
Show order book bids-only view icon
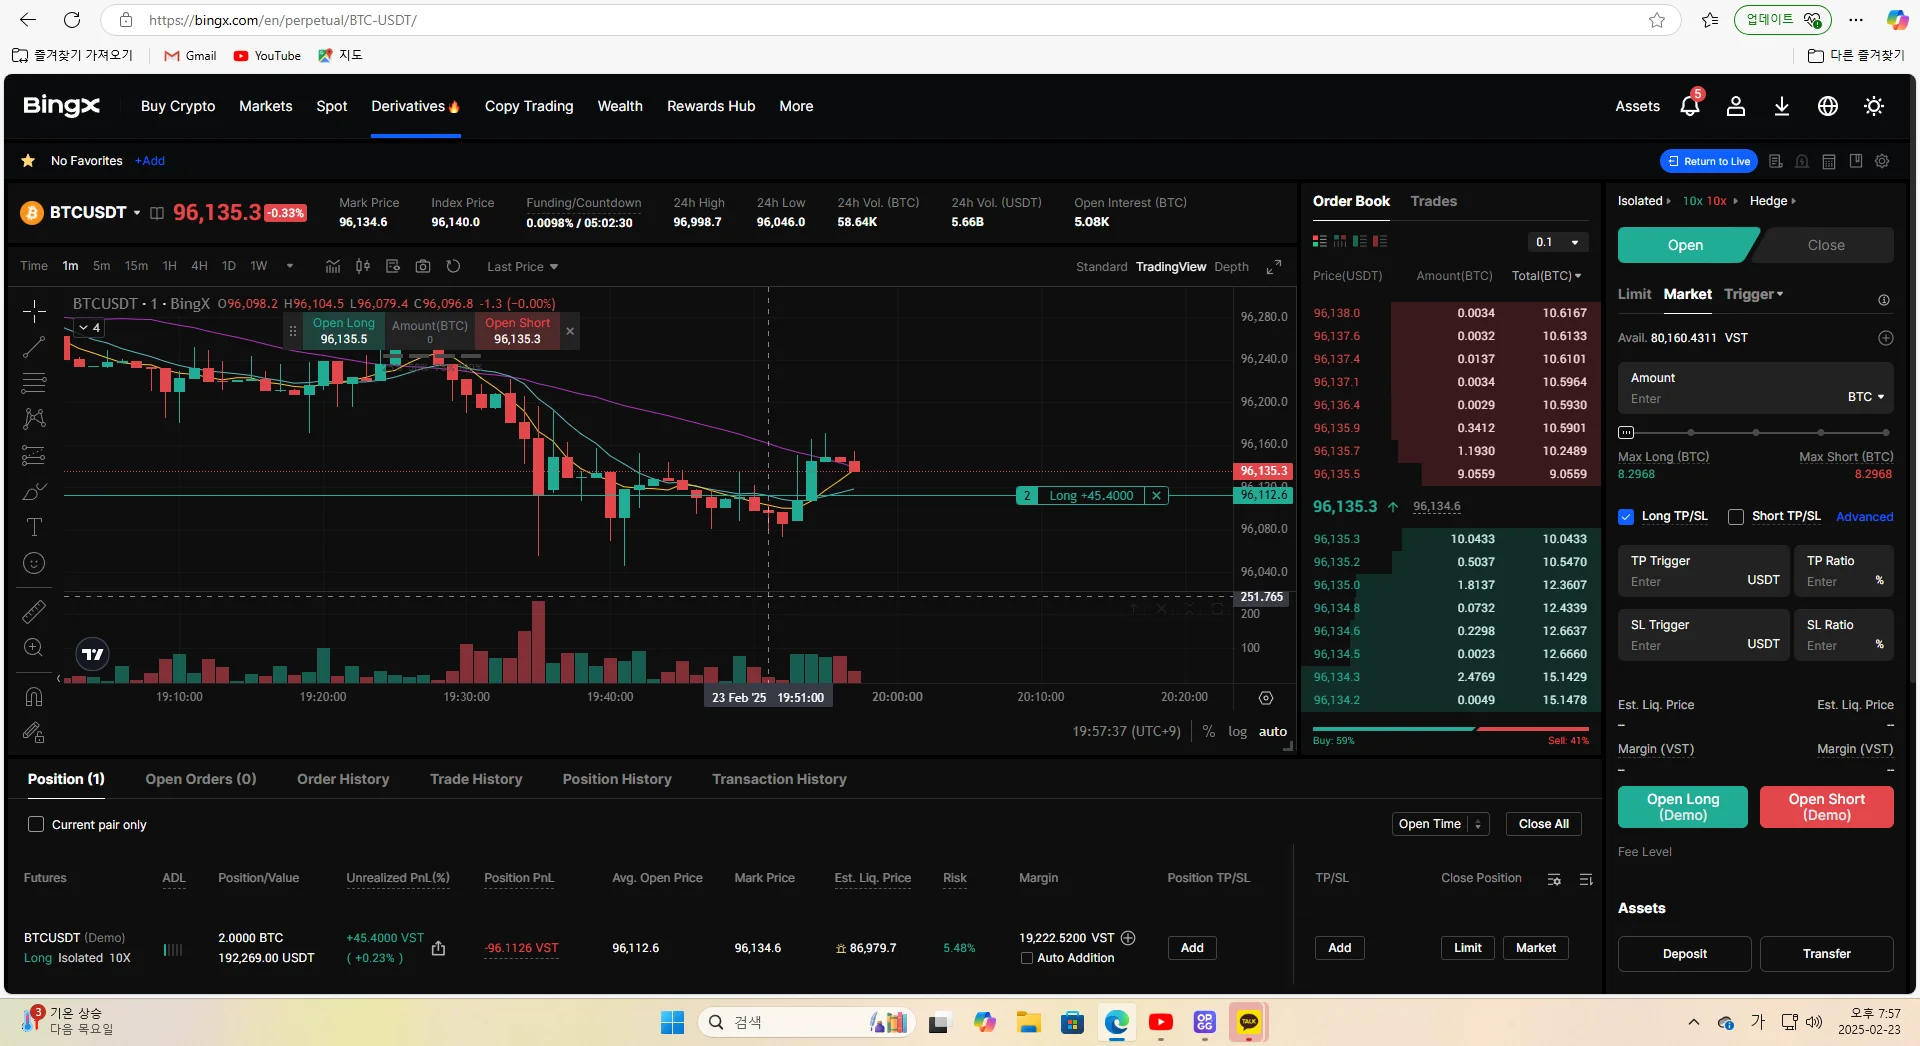click(x=1360, y=241)
